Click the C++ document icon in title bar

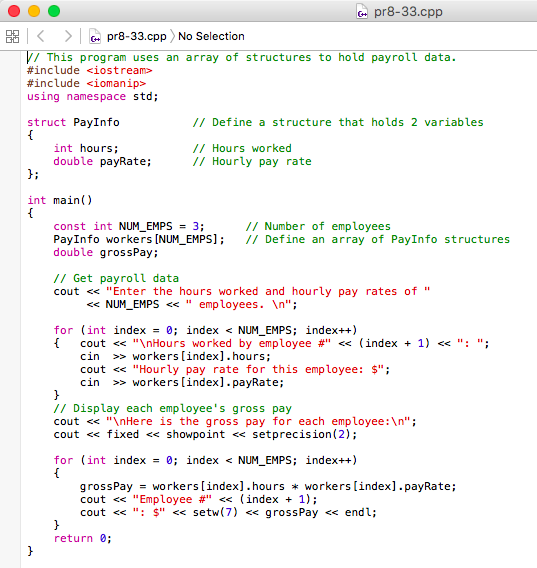(362, 12)
